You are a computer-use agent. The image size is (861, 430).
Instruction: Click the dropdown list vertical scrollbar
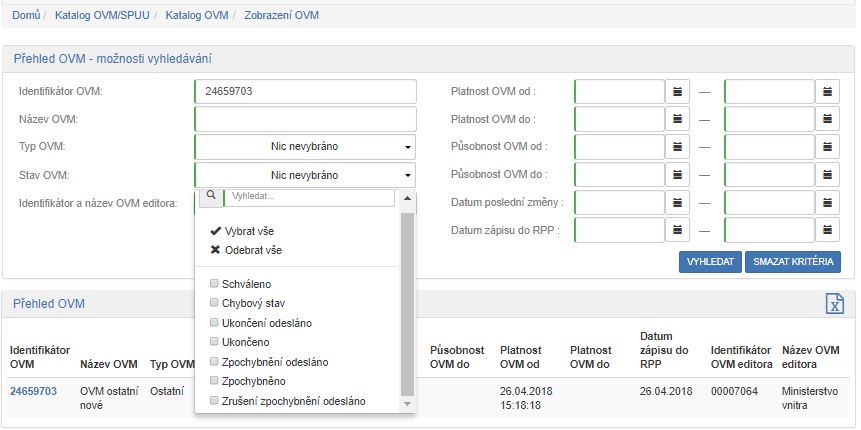tap(407, 300)
